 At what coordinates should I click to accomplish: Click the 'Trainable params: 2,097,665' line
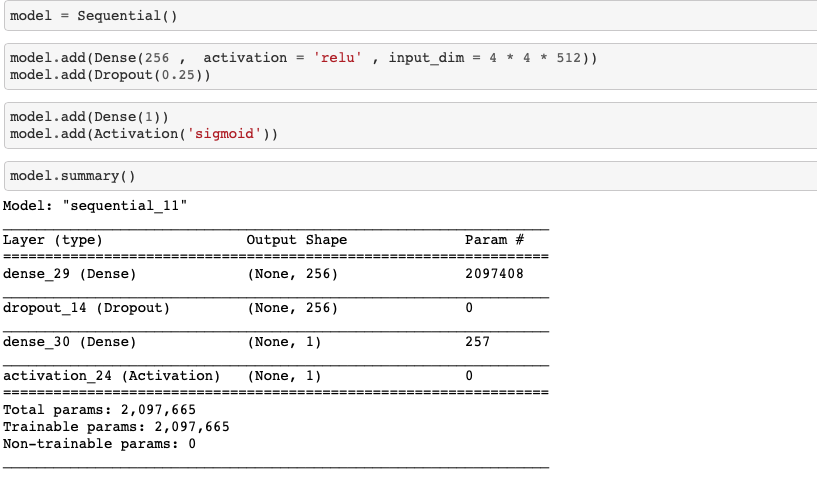tap(116, 427)
